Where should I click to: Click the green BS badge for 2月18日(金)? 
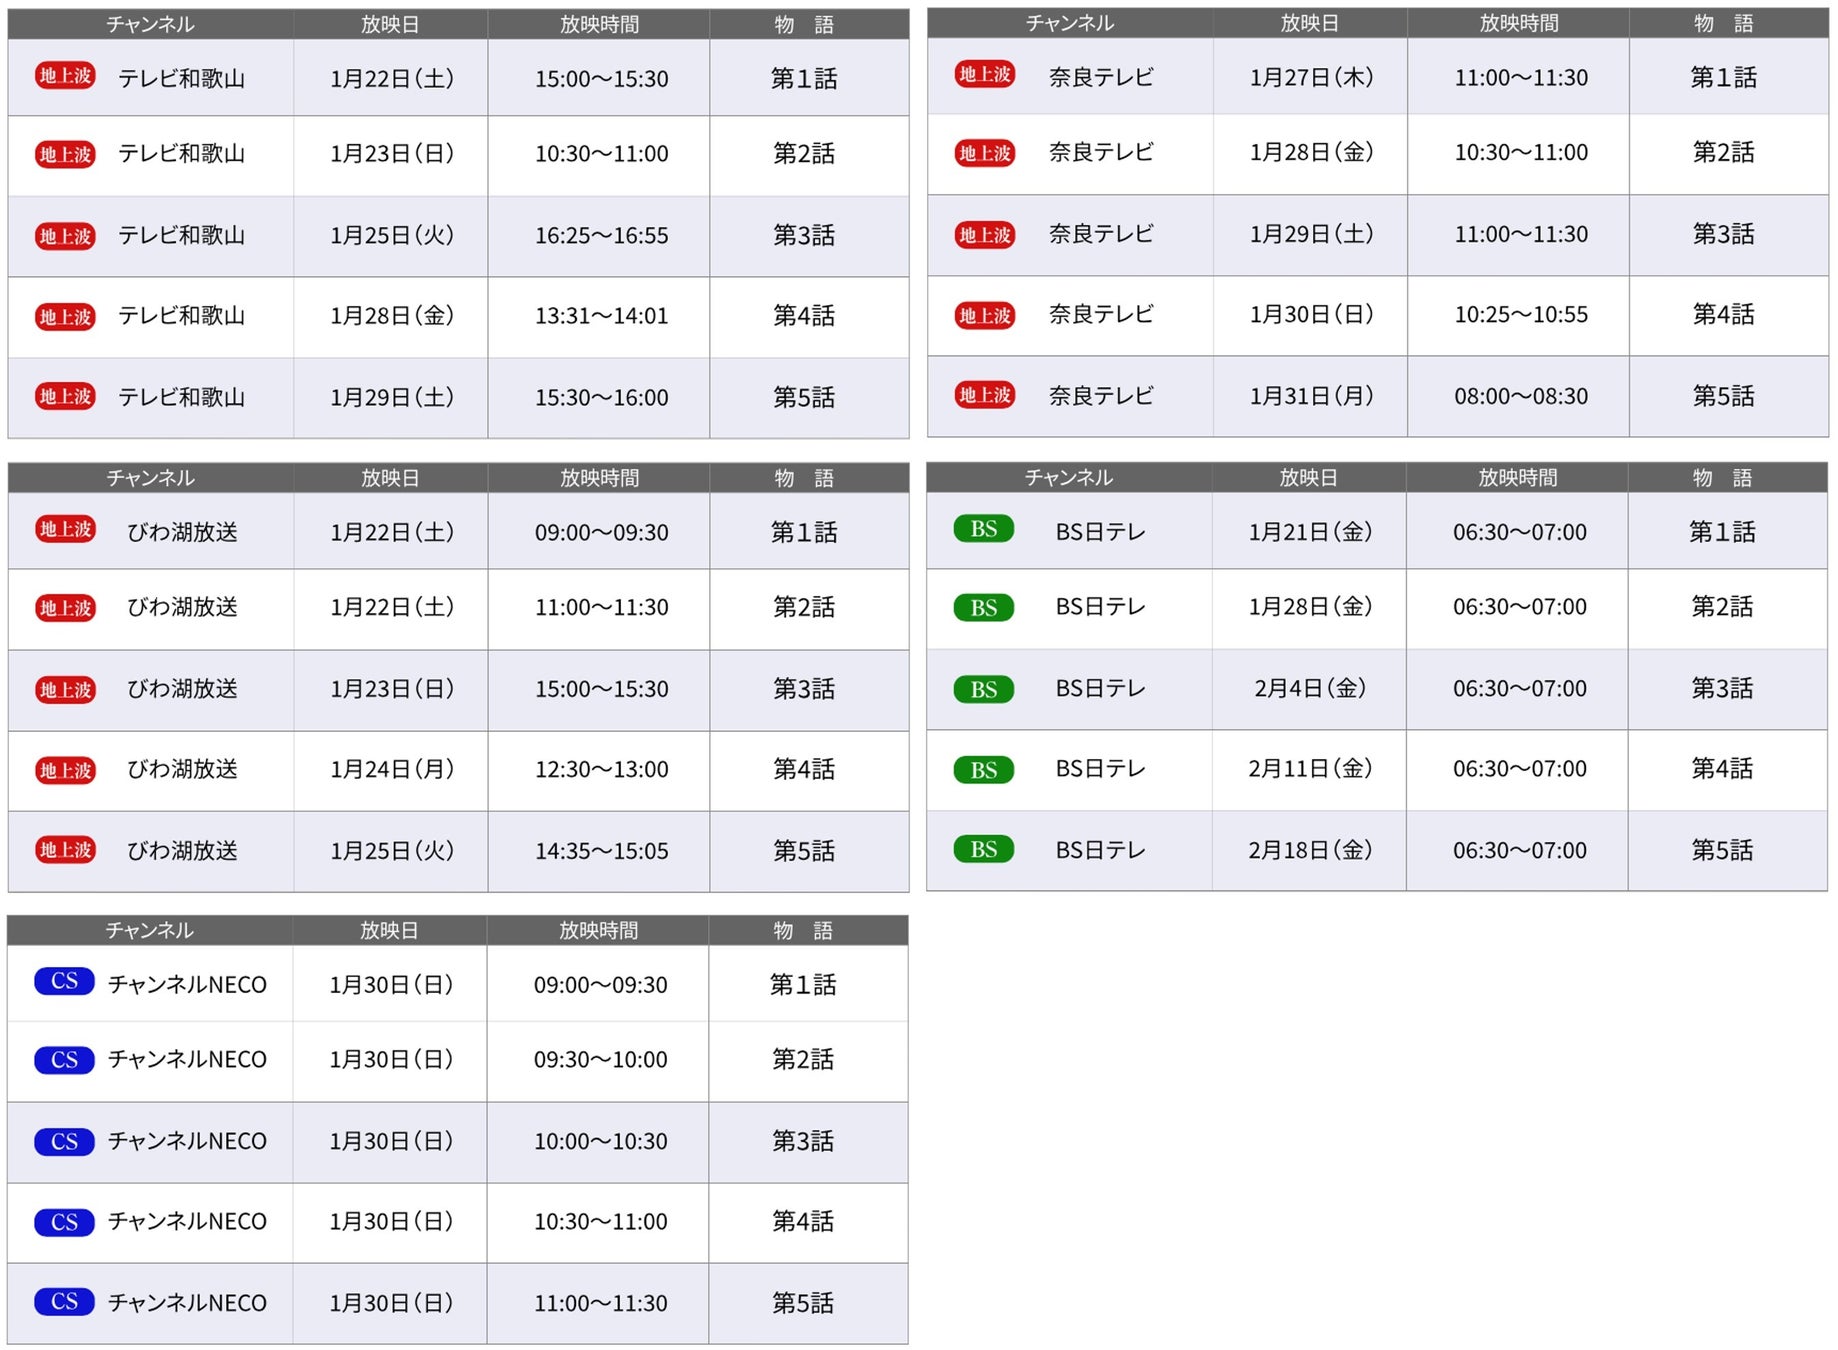[984, 850]
